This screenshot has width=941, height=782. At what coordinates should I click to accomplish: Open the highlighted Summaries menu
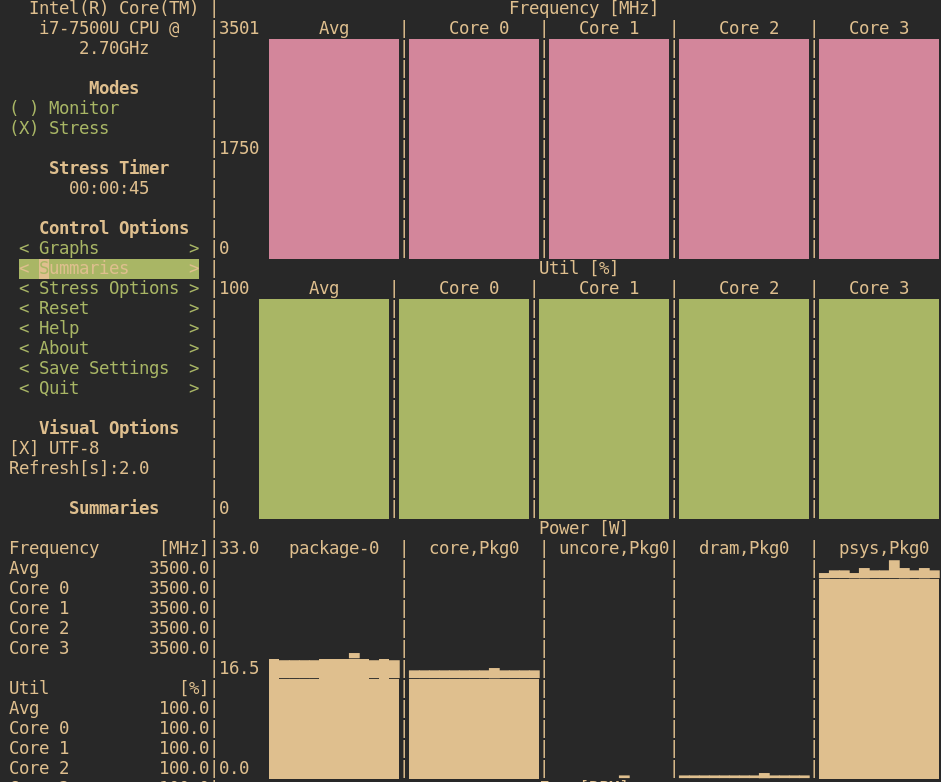[x=109, y=268]
